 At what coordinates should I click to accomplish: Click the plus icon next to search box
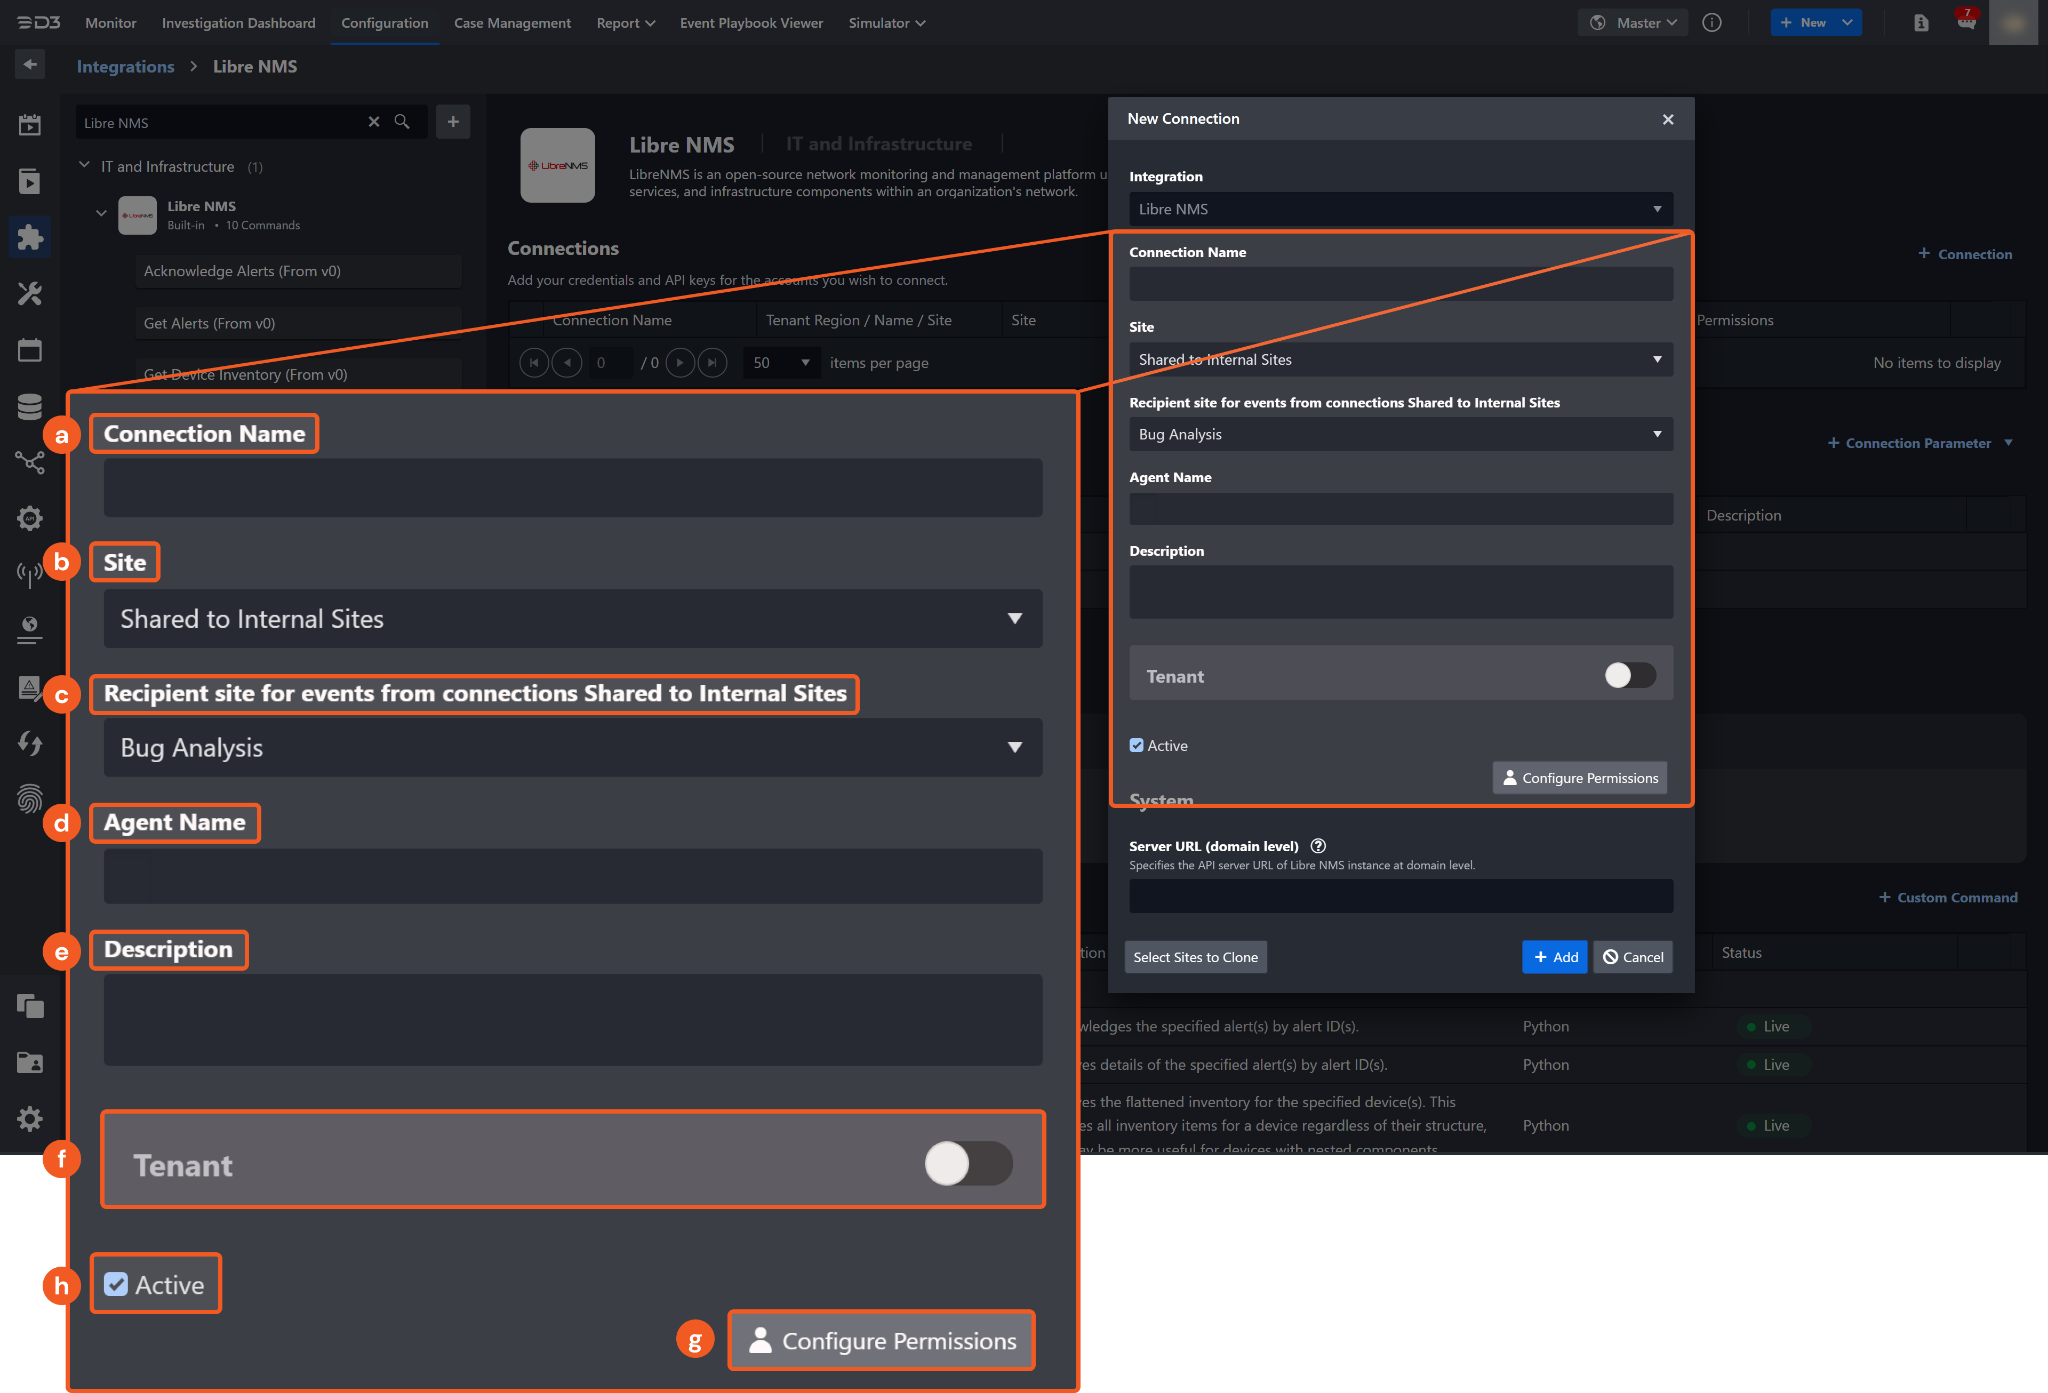click(x=453, y=122)
